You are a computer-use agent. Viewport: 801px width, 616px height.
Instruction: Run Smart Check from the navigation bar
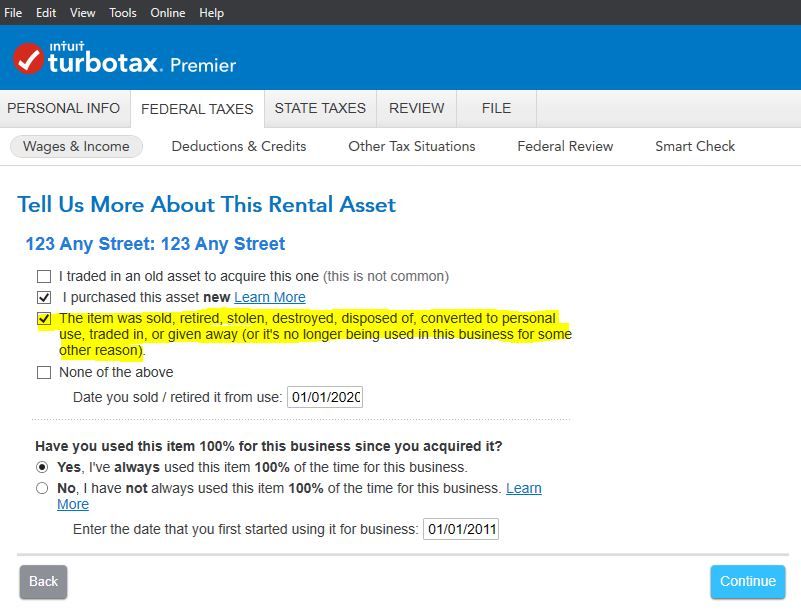(694, 146)
